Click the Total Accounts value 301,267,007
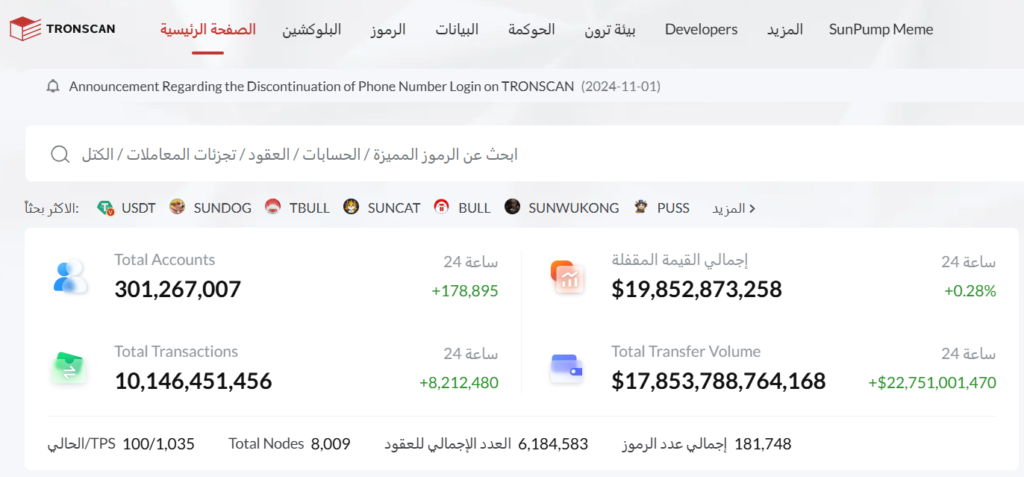The height and width of the screenshot is (477, 1024). tap(178, 289)
